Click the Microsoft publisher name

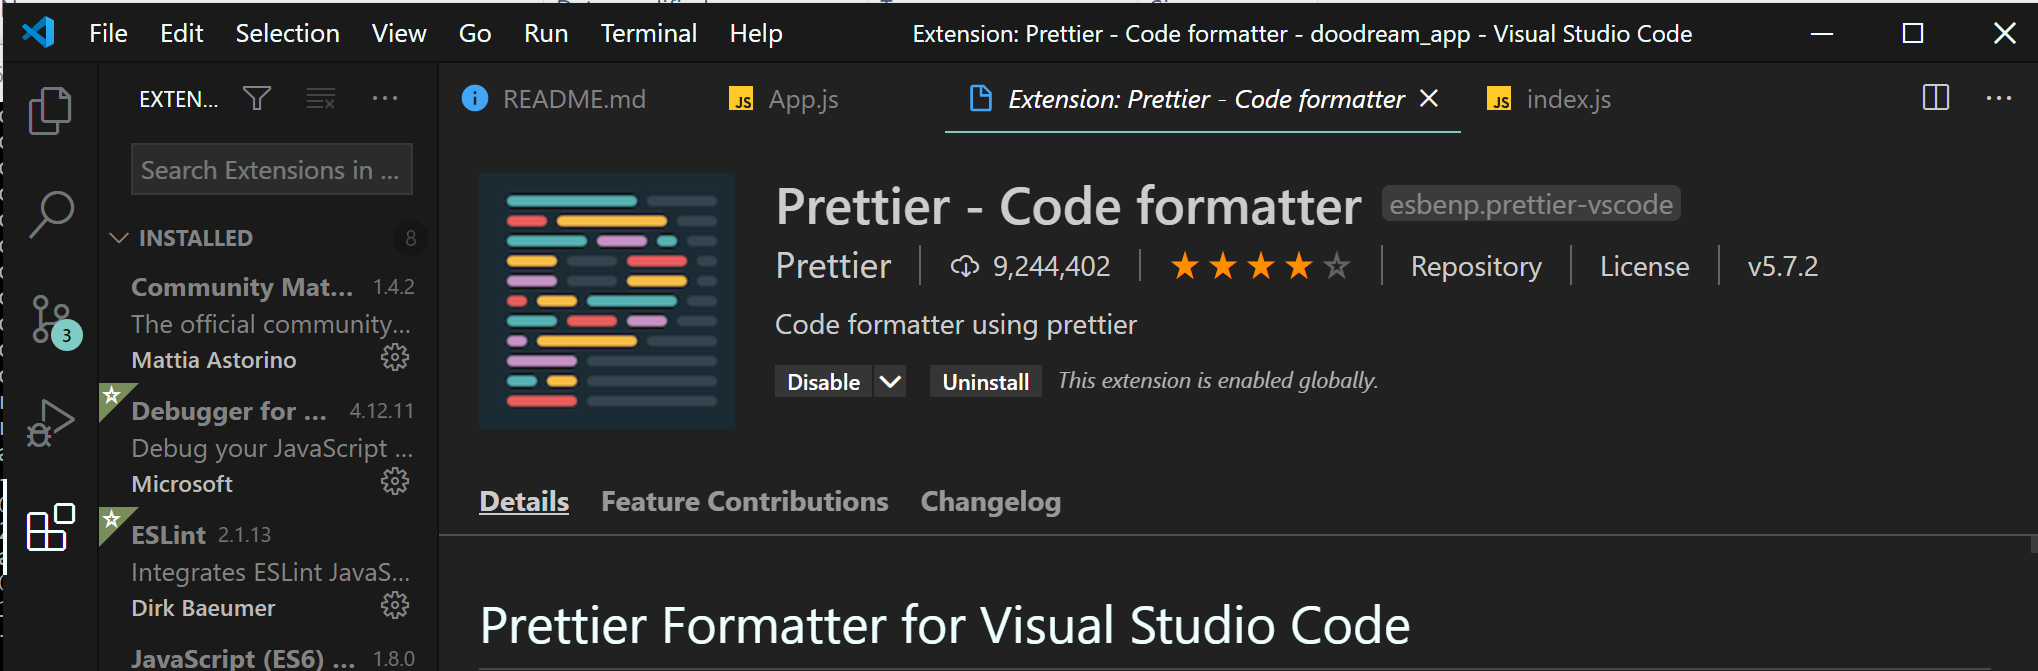point(182,484)
